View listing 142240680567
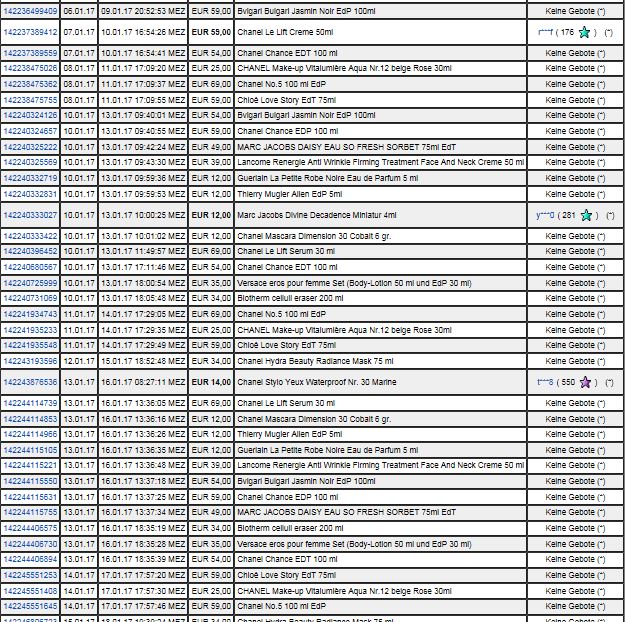This screenshot has width=625, height=622. [30, 267]
